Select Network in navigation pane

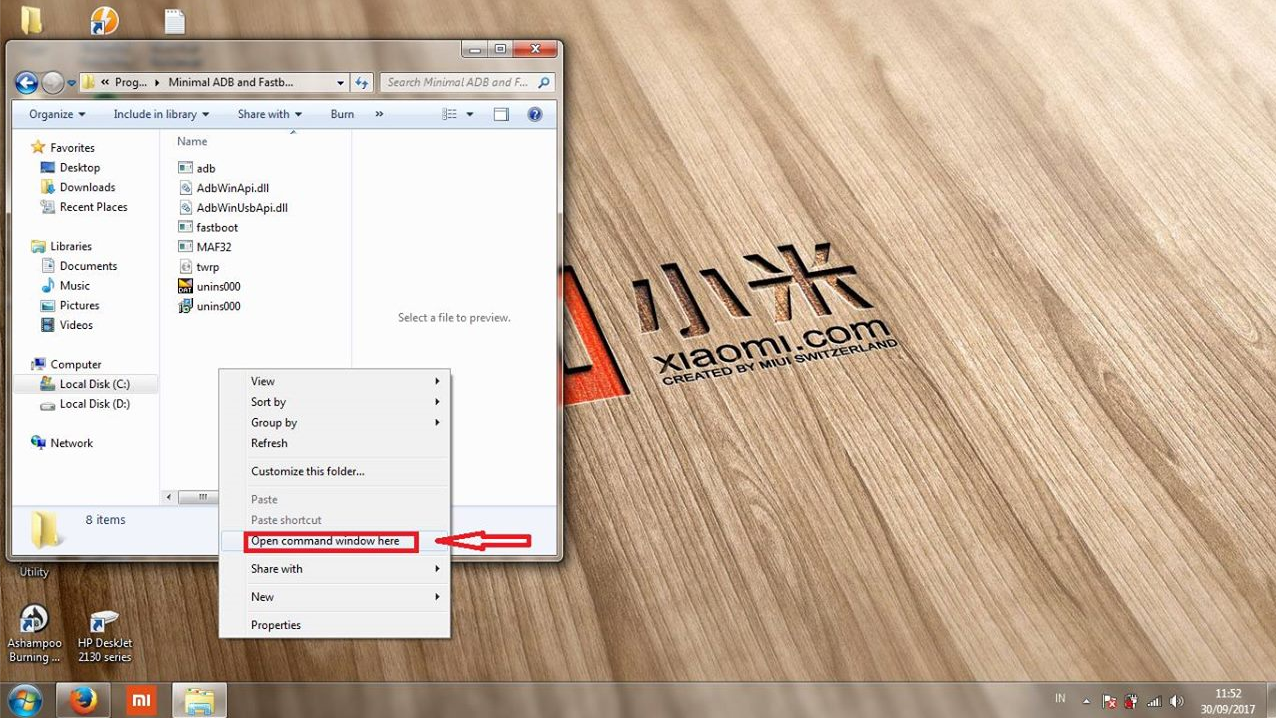[62, 443]
